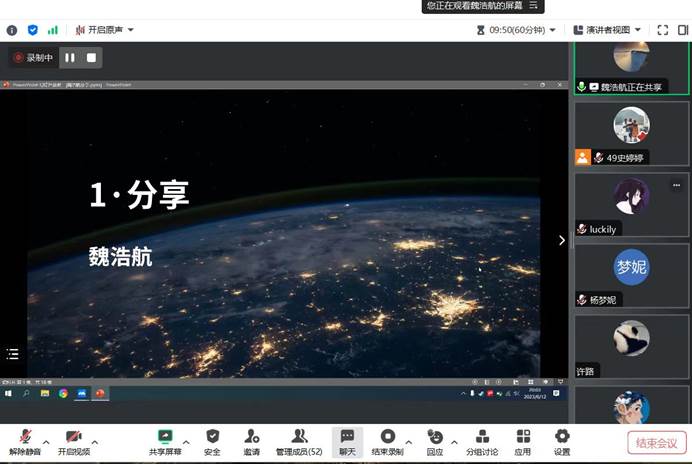Expand the 开启原声 dropdown arrow
The height and width of the screenshot is (464, 692).
[130, 30]
